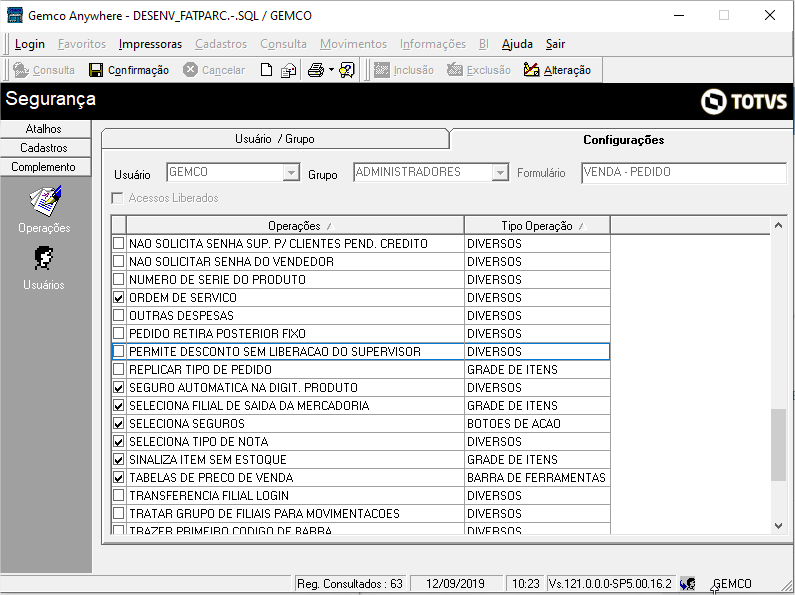The height and width of the screenshot is (595, 795).
Task: Click BARRA DE FERRAMENTAS type cell
Action: pyautogui.click(x=537, y=477)
